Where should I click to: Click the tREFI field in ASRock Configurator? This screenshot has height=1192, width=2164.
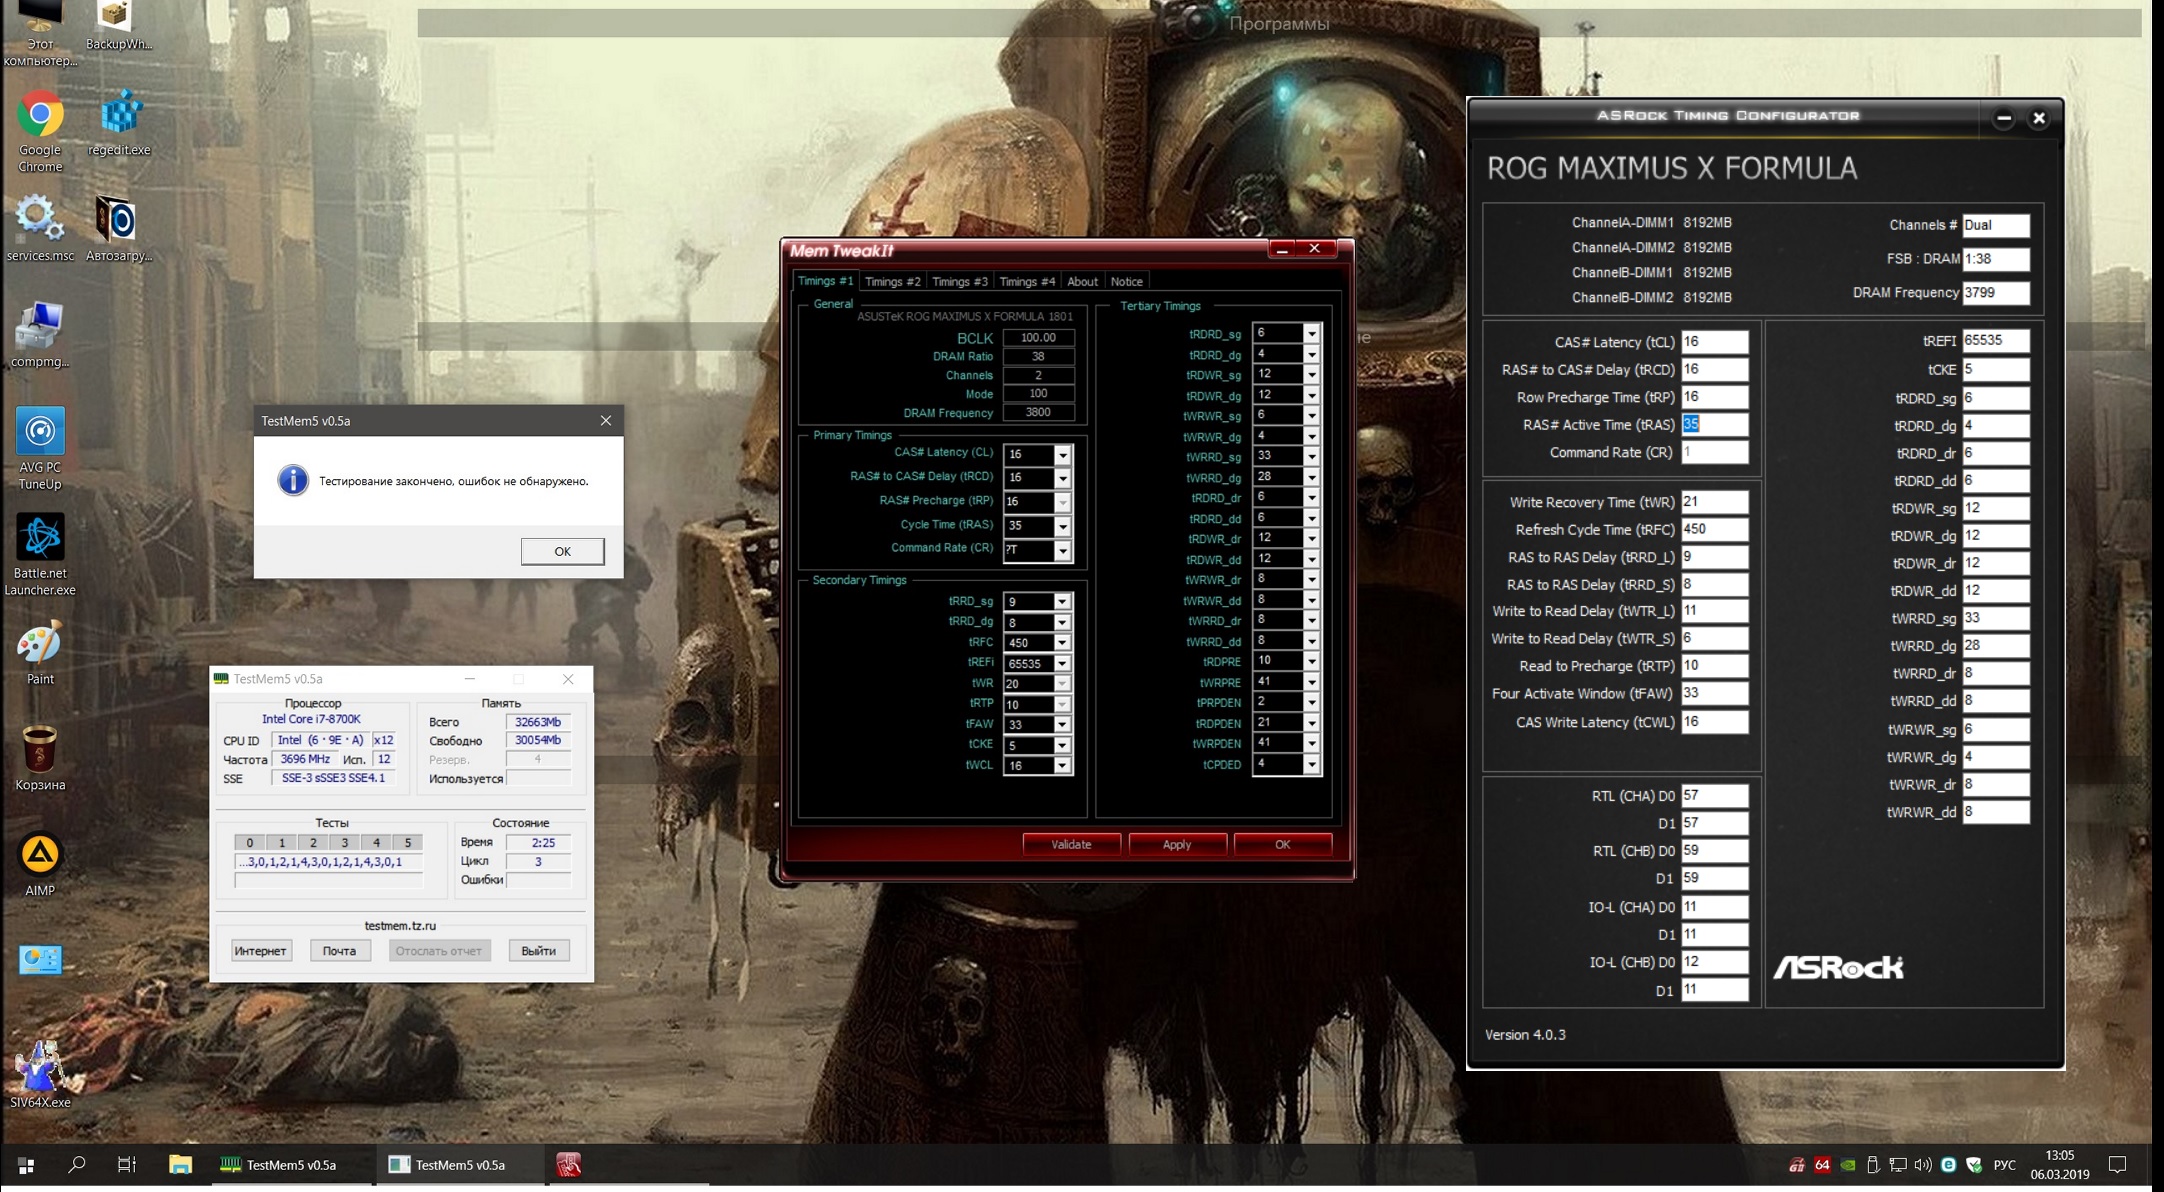point(1995,340)
